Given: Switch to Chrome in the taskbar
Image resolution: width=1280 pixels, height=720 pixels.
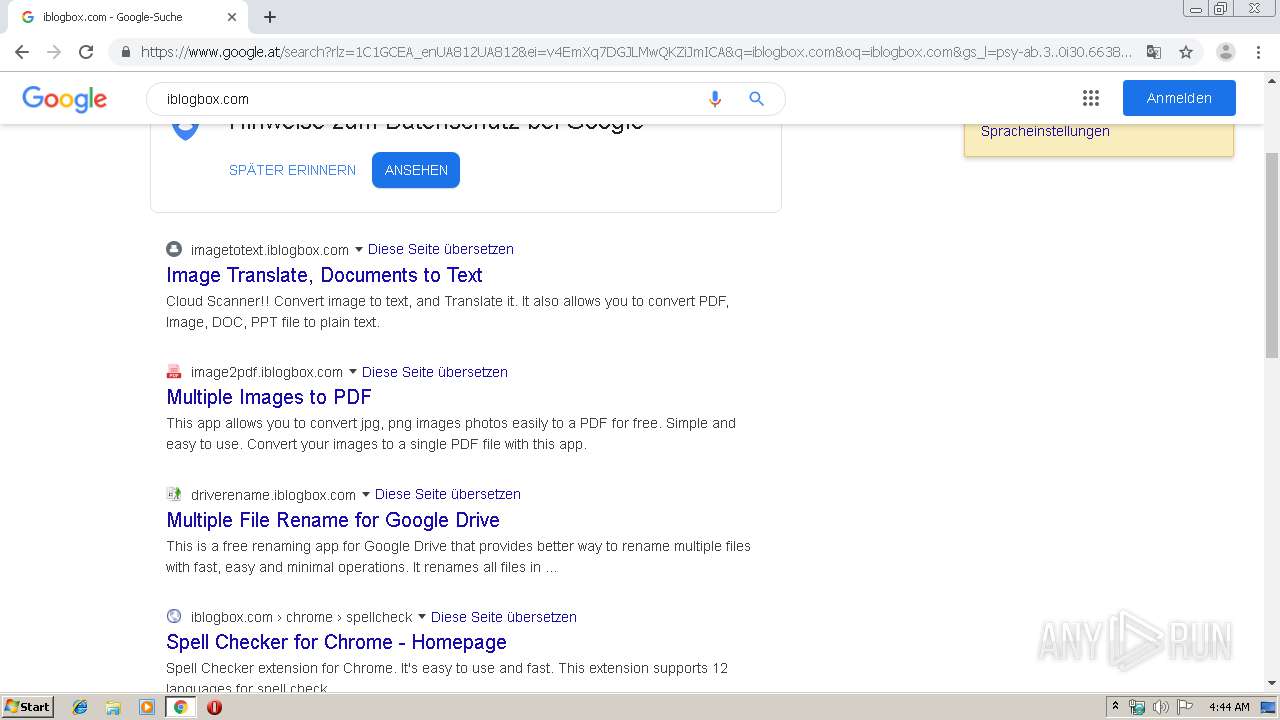Looking at the screenshot, I should click(x=180, y=707).
